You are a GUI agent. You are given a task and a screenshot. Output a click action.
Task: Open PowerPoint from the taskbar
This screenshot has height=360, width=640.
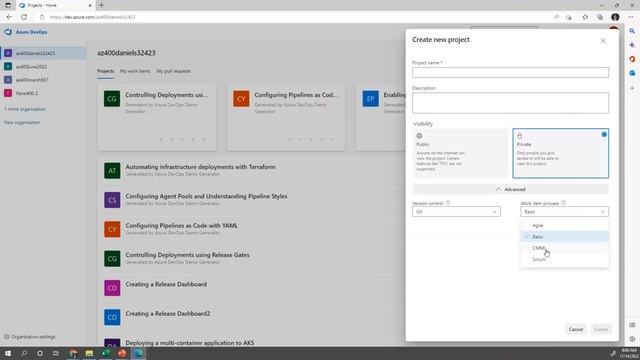[122, 353]
